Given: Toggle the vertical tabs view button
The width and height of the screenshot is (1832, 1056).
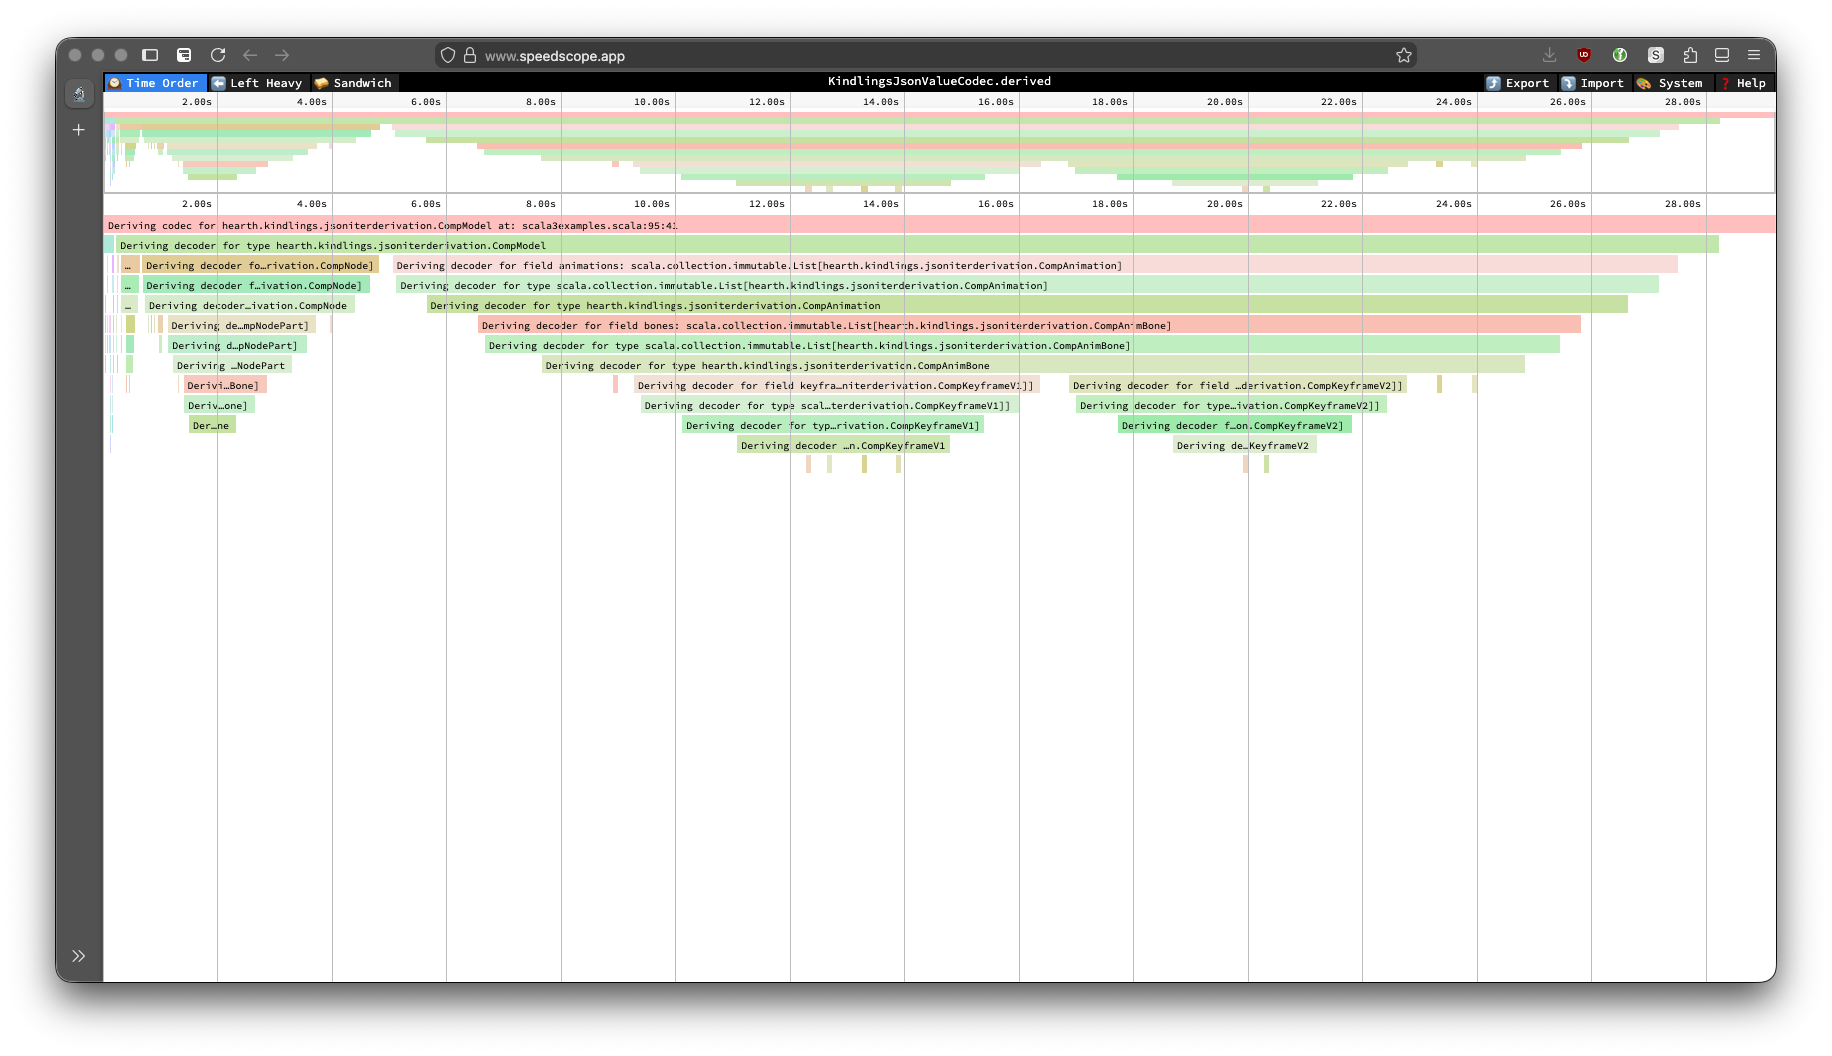Looking at the screenshot, I should [x=184, y=56].
